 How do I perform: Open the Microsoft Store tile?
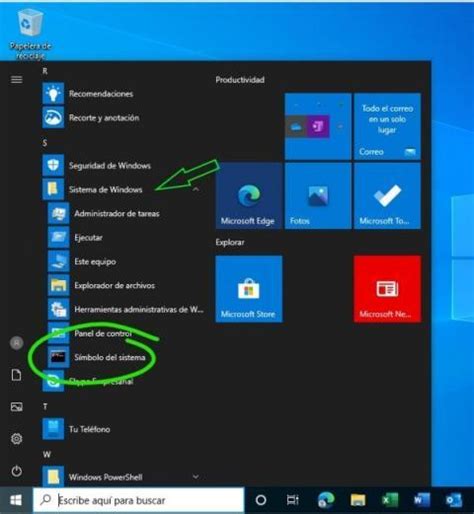click(x=249, y=289)
